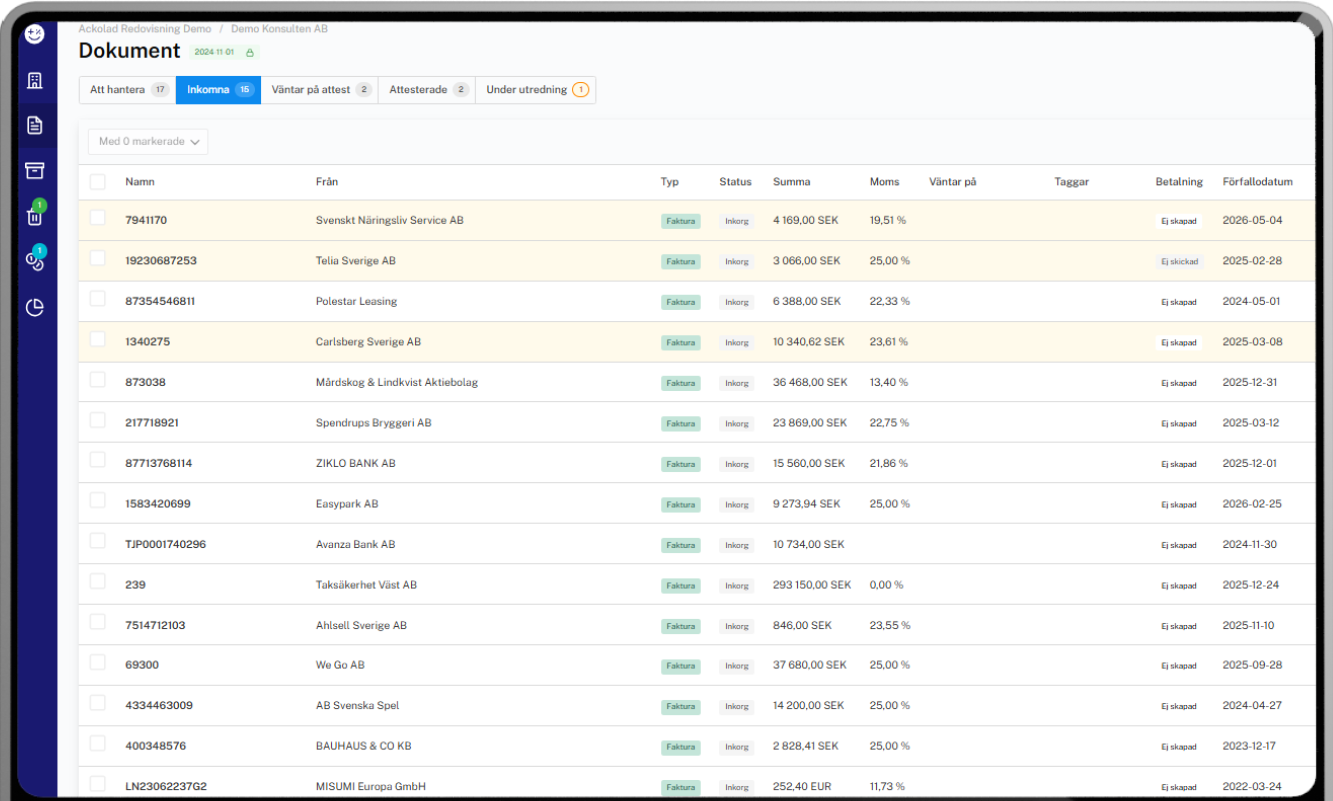1333x801 pixels.
Task: Open document name 87354546811
Action: click(160, 301)
